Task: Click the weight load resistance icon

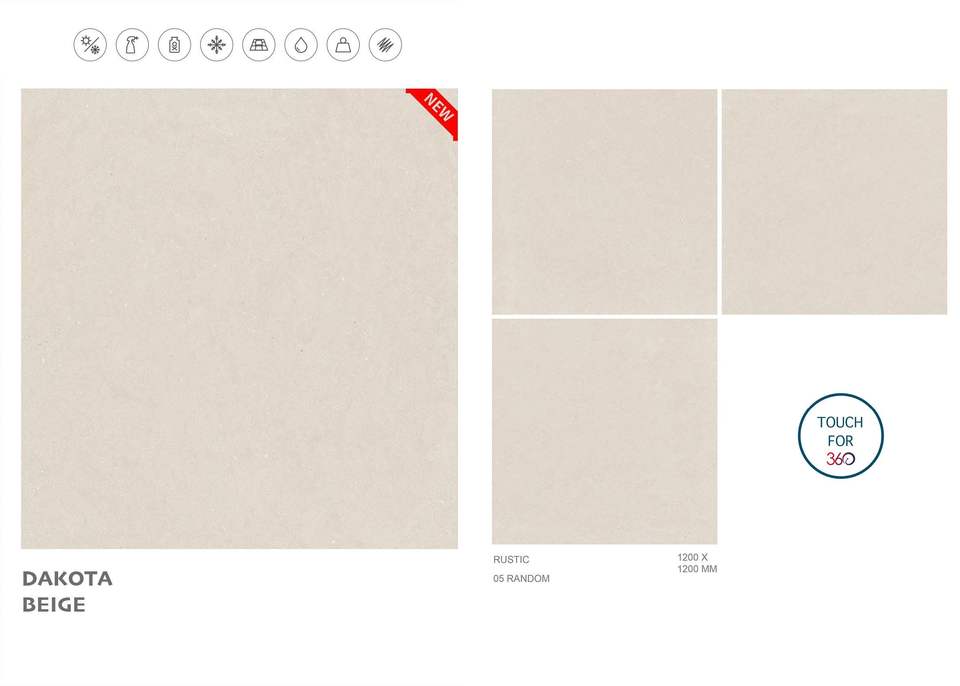Action: pos(343,45)
